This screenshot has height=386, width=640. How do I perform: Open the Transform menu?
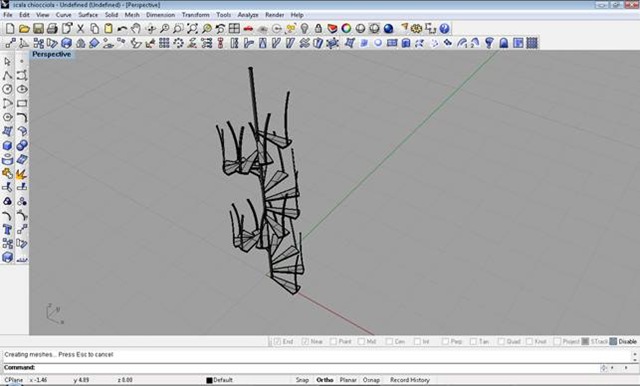click(x=195, y=15)
